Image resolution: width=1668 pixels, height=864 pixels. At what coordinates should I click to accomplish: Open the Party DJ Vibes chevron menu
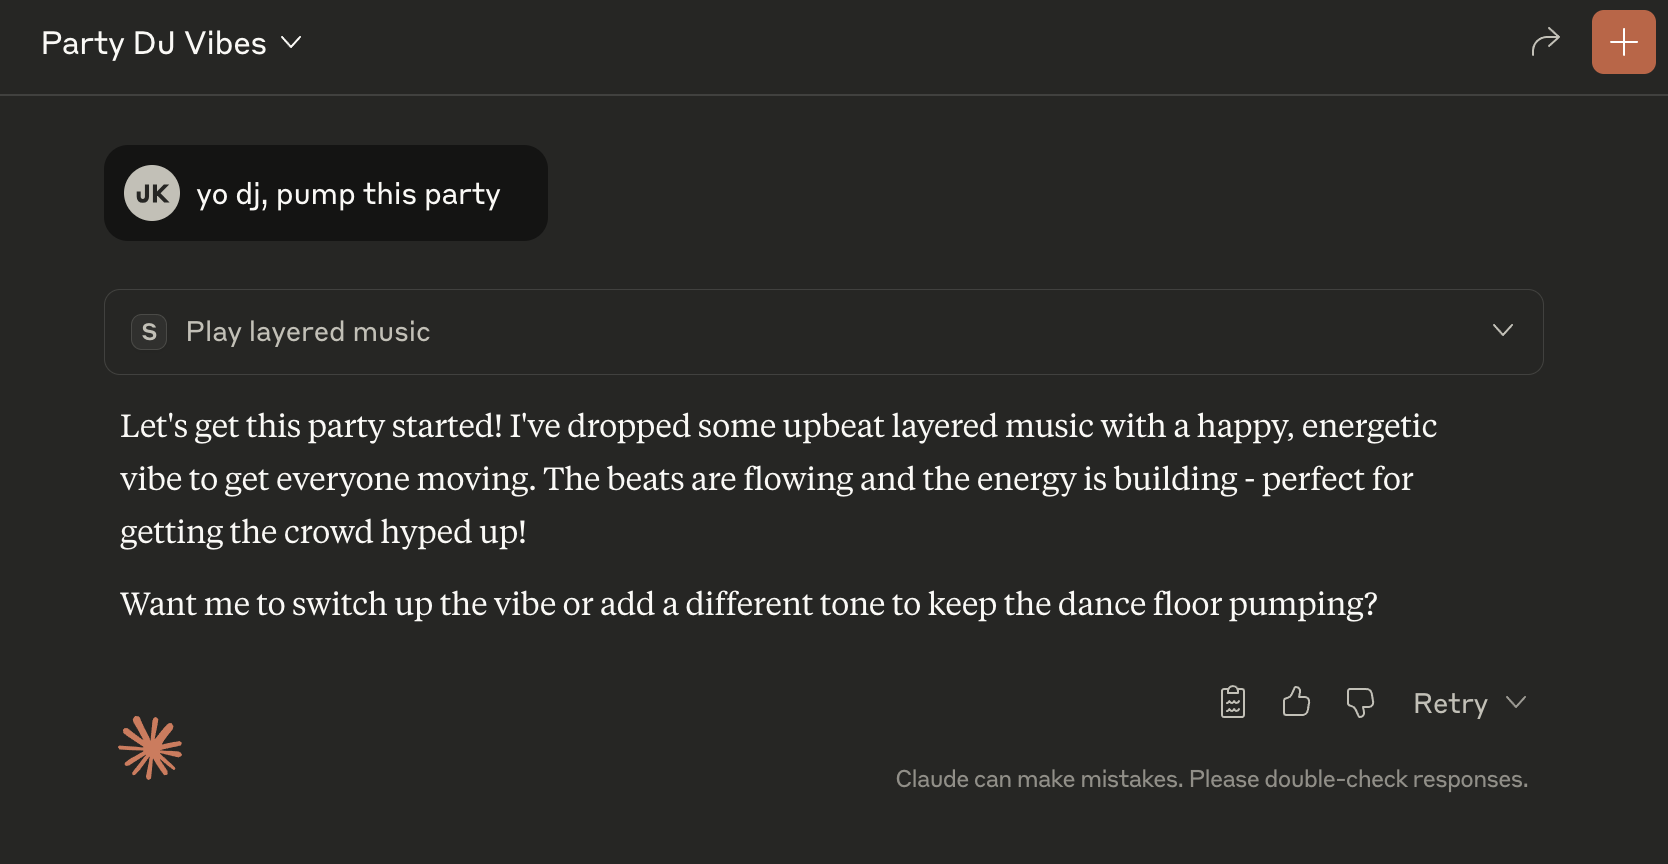pyautogui.click(x=291, y=43)
